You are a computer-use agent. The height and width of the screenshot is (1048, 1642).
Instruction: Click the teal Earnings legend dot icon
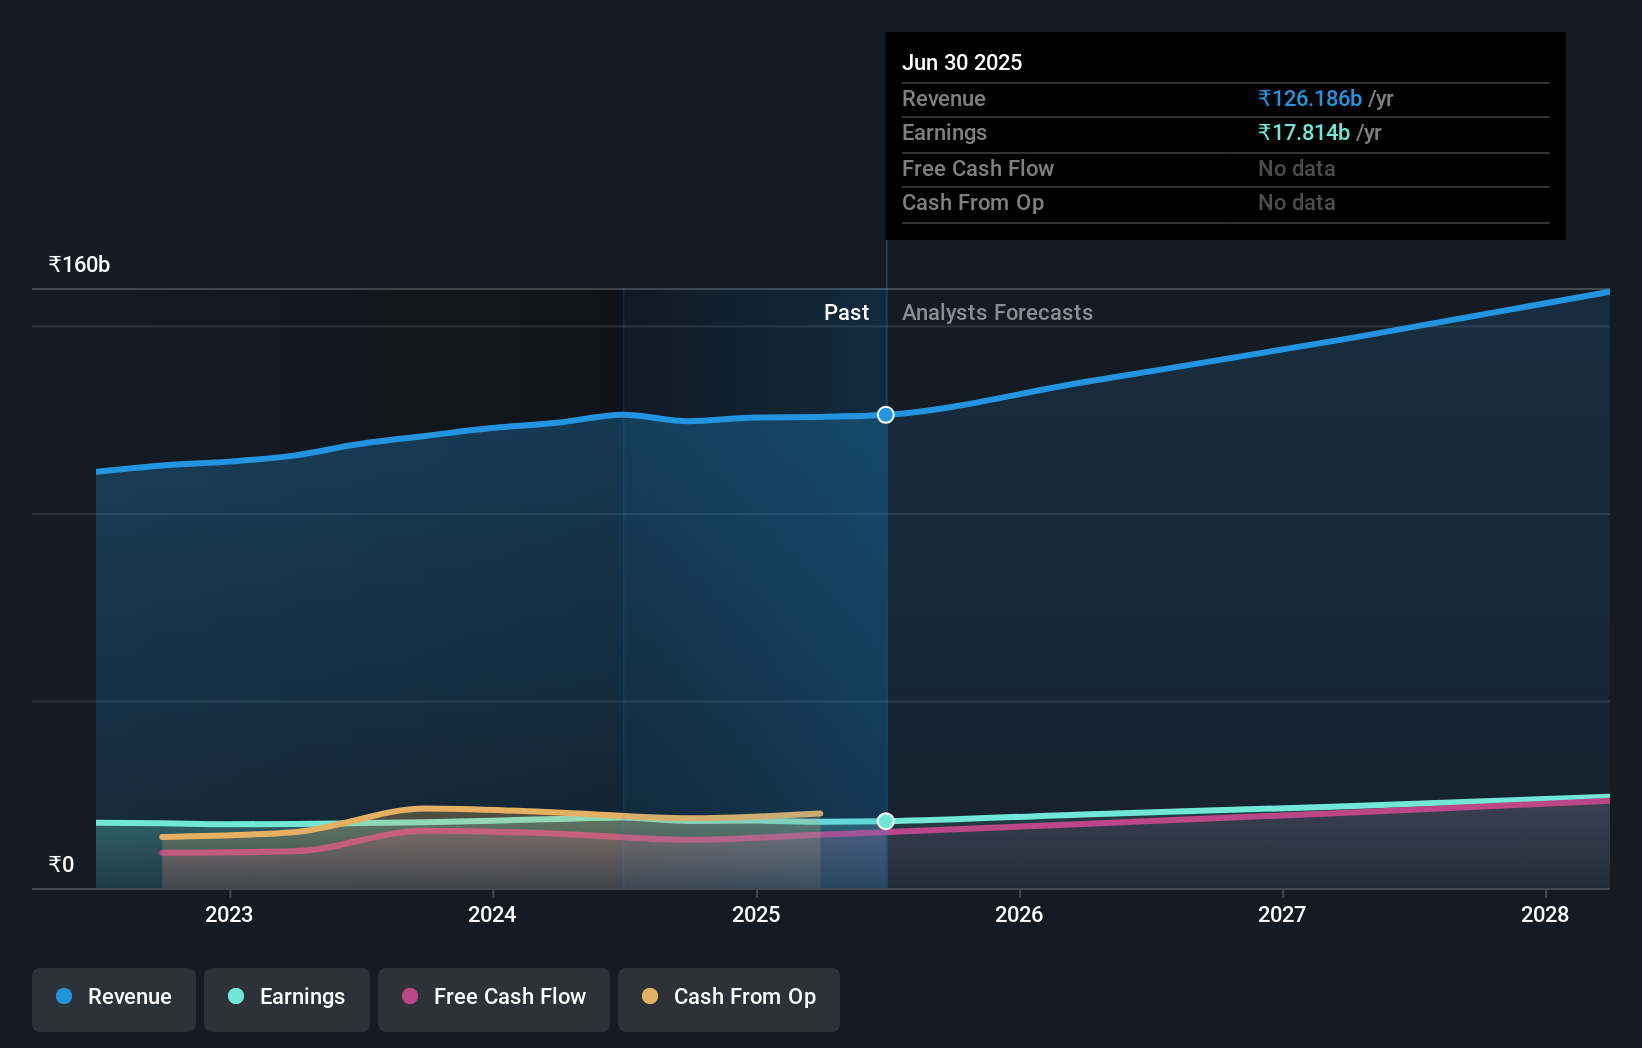coord(234,996)
